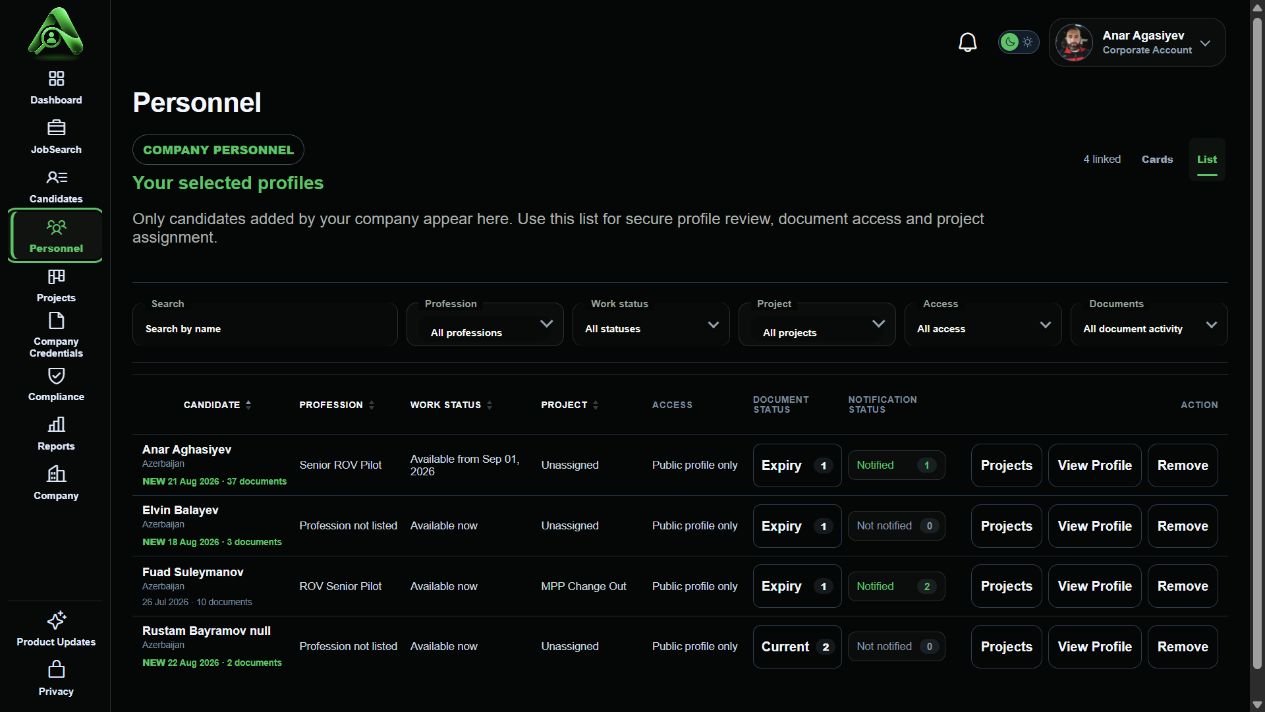Click Current status for Rustam Bayramov
Viewport: 1265px width, 712px height.
tap(797, 647)
